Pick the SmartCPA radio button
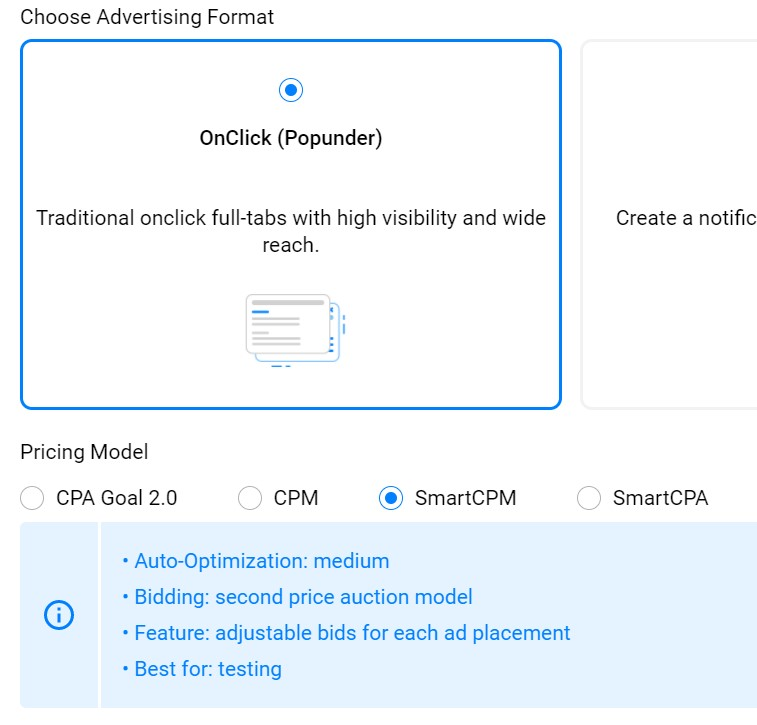Image resolution: width=757 pixels, height=725 pixels. 589,498
